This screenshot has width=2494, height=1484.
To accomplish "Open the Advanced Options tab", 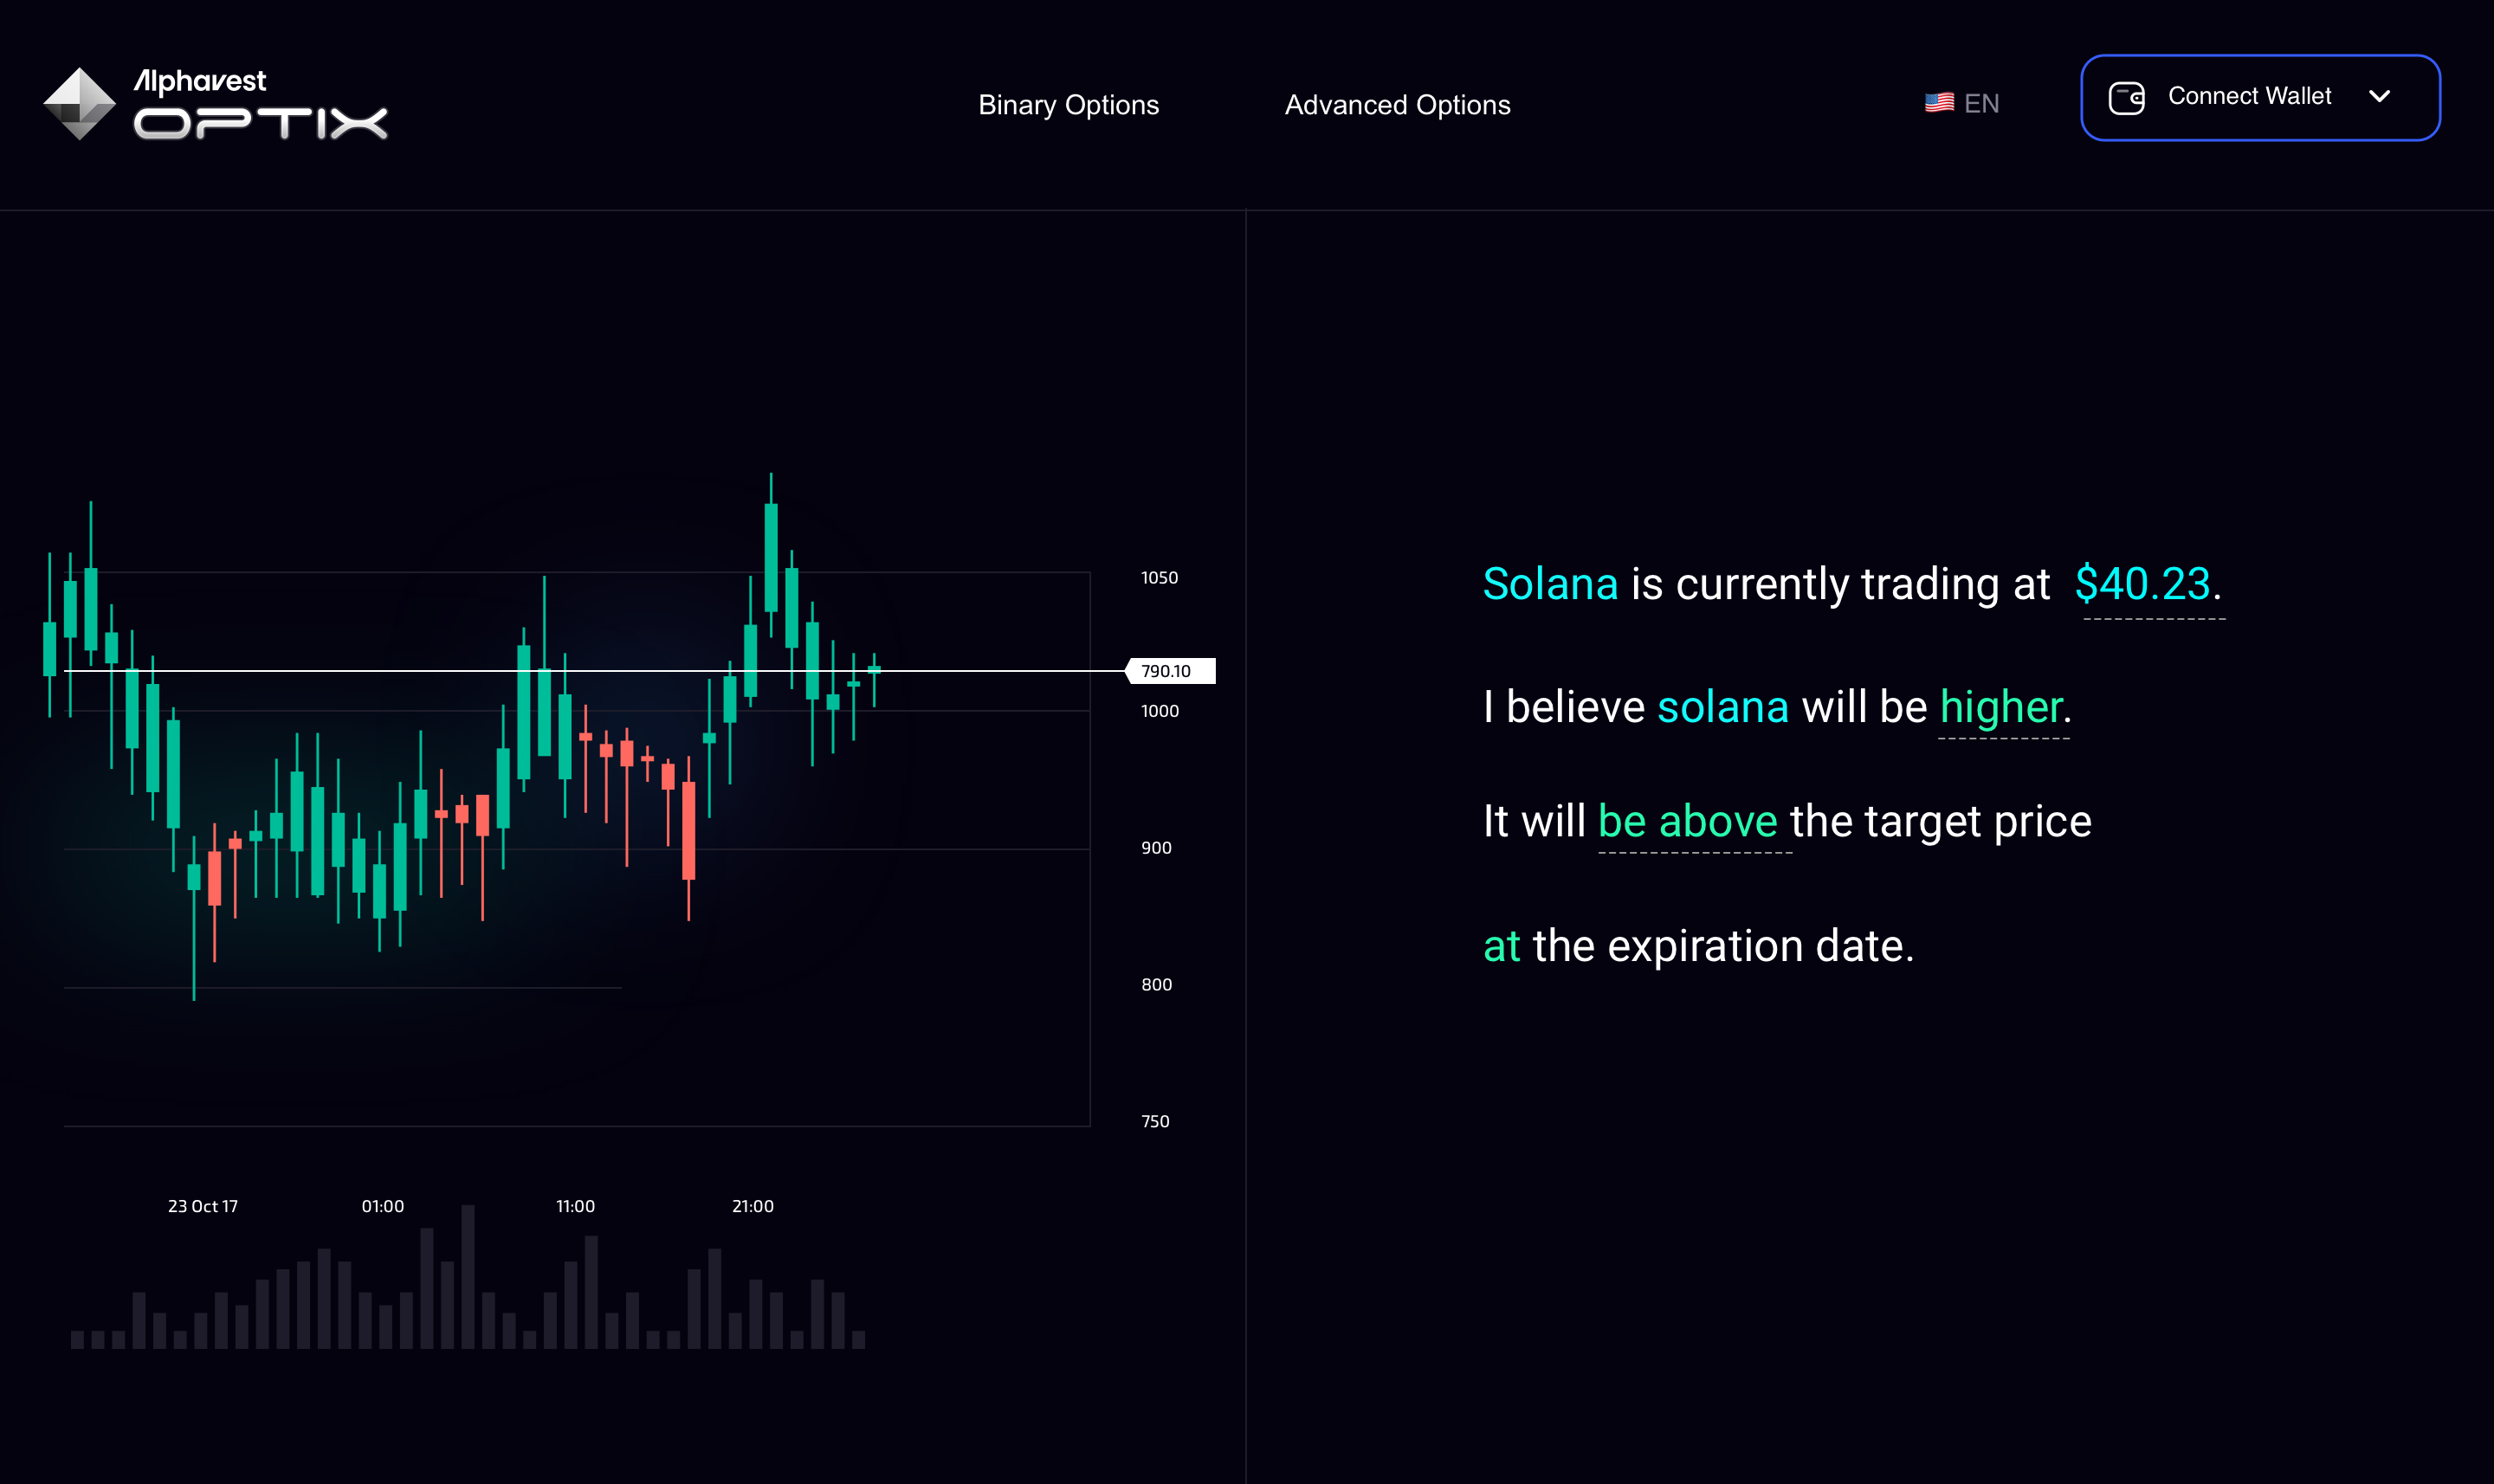I will (1397, 105).
